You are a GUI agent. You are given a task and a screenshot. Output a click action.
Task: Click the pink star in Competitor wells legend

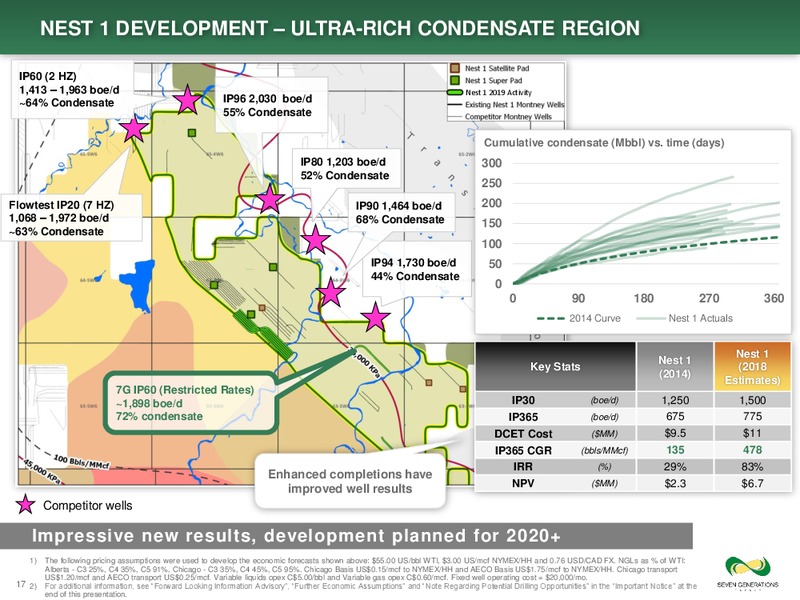pyautogui.click(x=26, y=505)
